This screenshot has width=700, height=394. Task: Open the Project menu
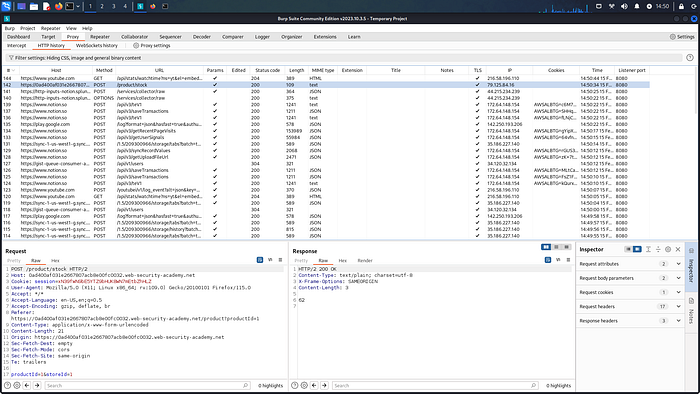[x=27, y=28]
